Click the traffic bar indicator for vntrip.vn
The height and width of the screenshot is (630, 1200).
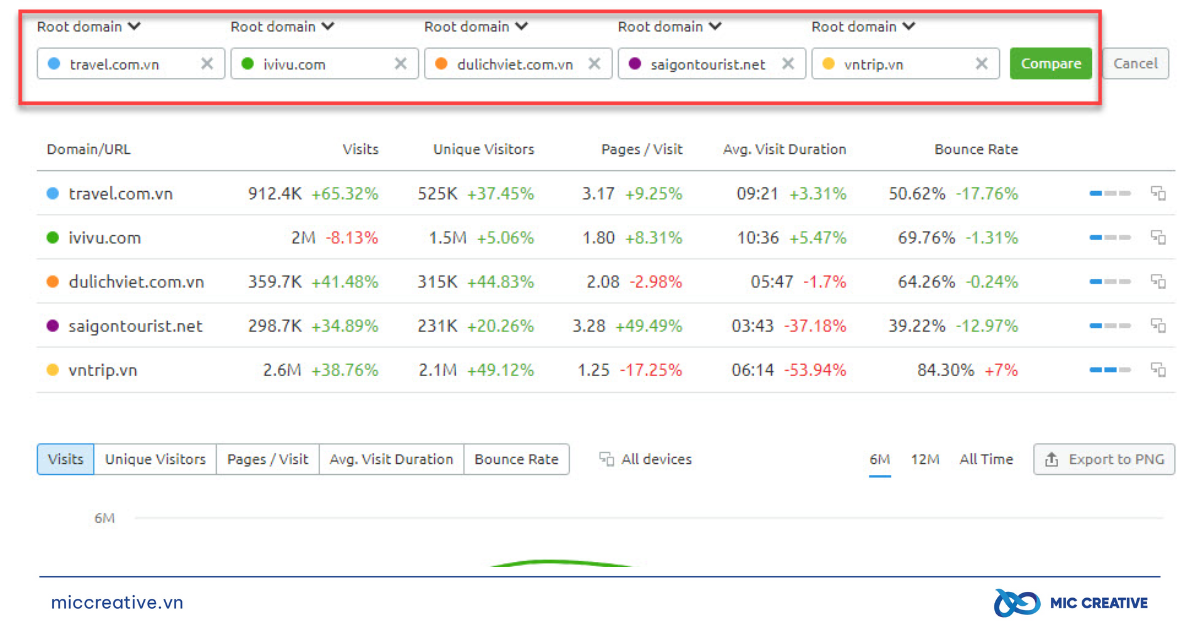(x=1109, y=369)
